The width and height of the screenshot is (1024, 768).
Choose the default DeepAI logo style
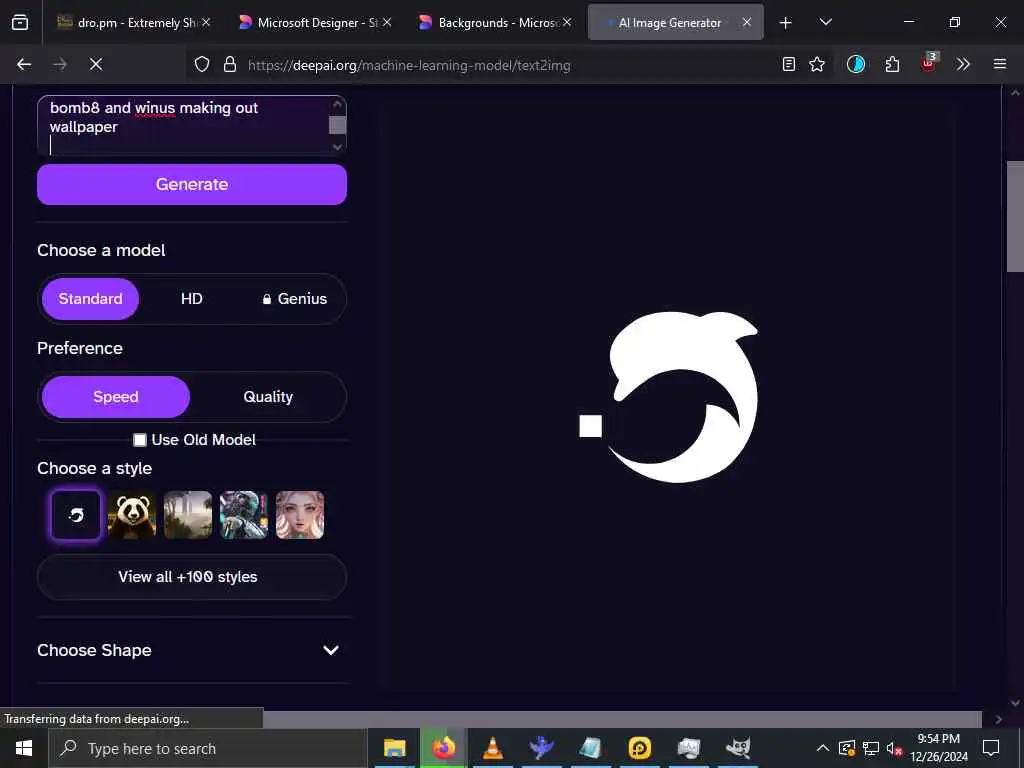[76, 515]
